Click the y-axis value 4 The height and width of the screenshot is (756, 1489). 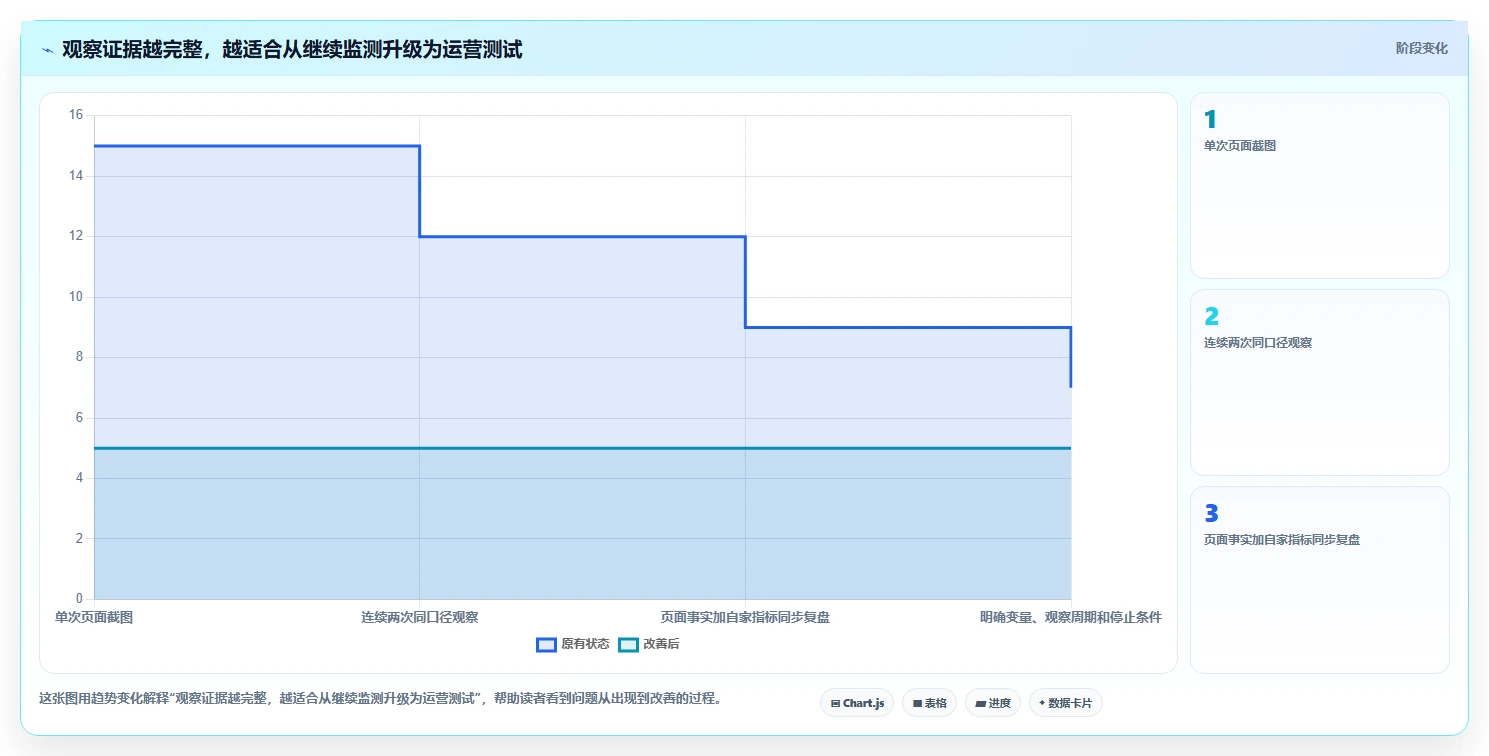(x=79, y=478)
